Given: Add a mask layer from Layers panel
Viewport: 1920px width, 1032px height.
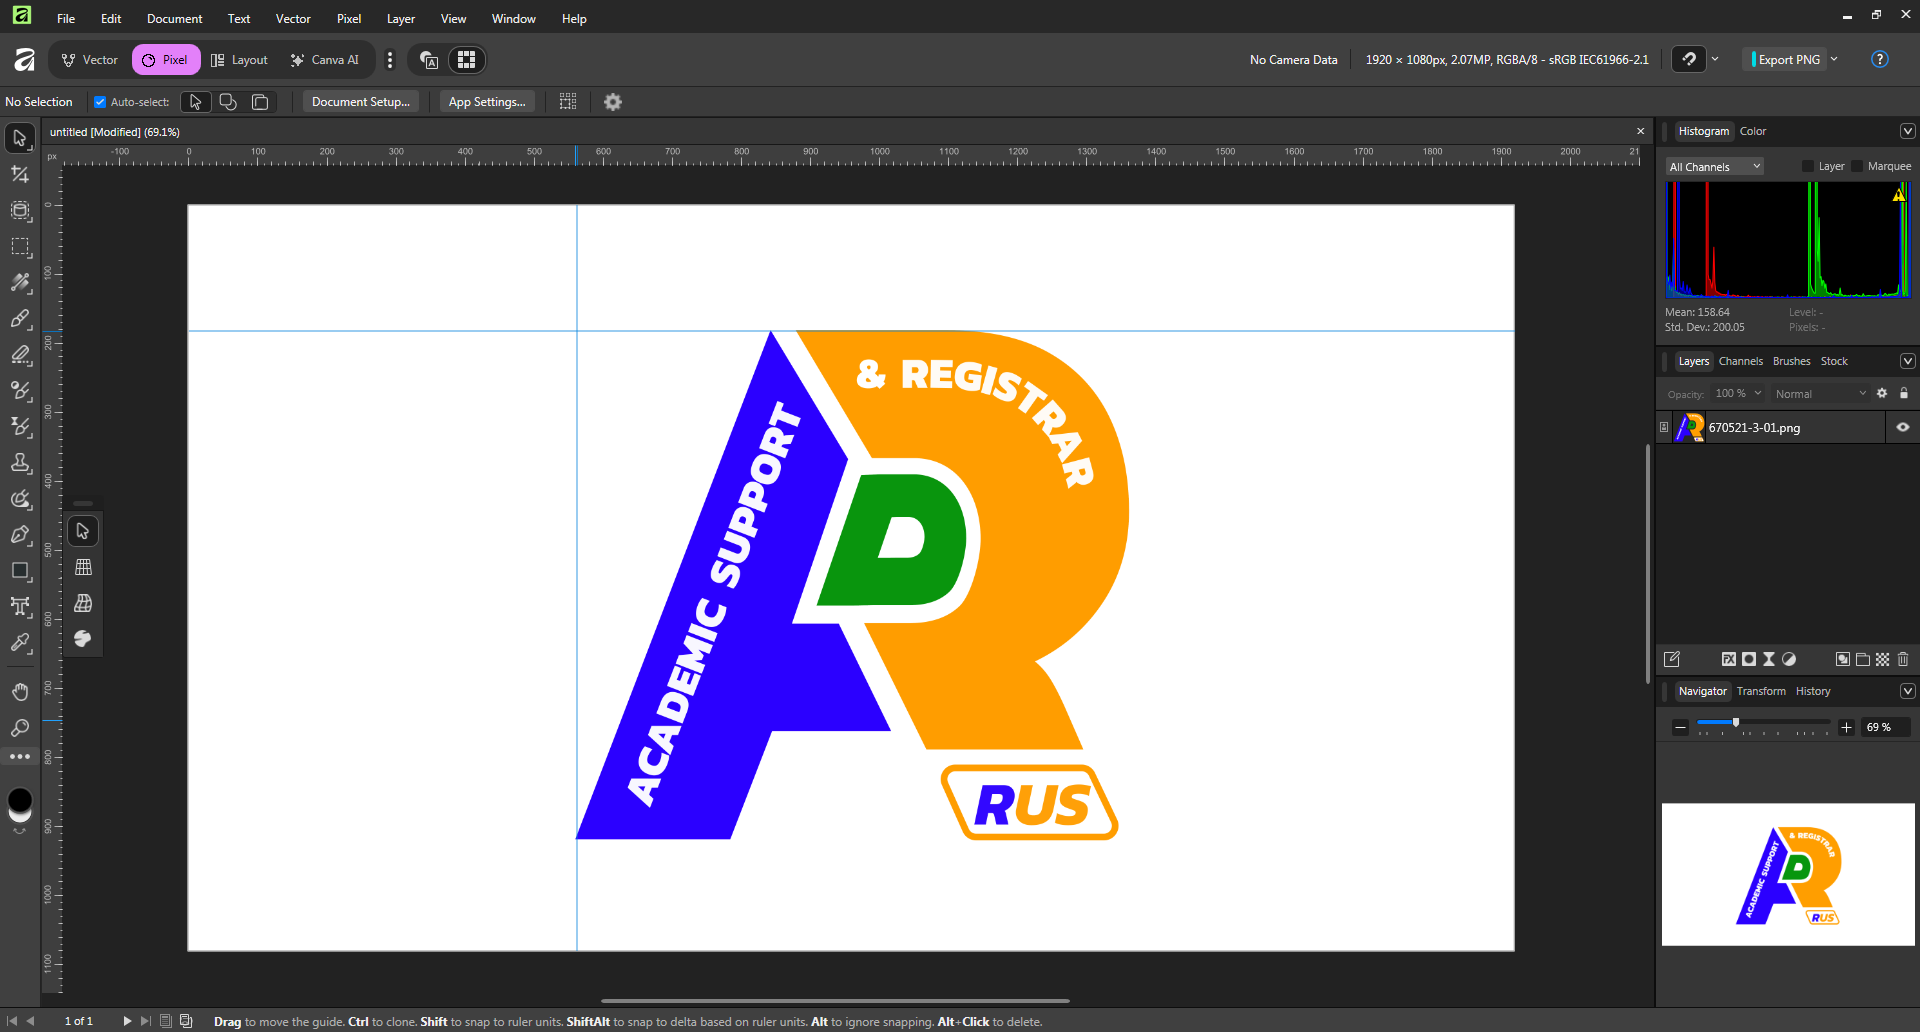Looking at the screenshot, I should click(1749, 659).
